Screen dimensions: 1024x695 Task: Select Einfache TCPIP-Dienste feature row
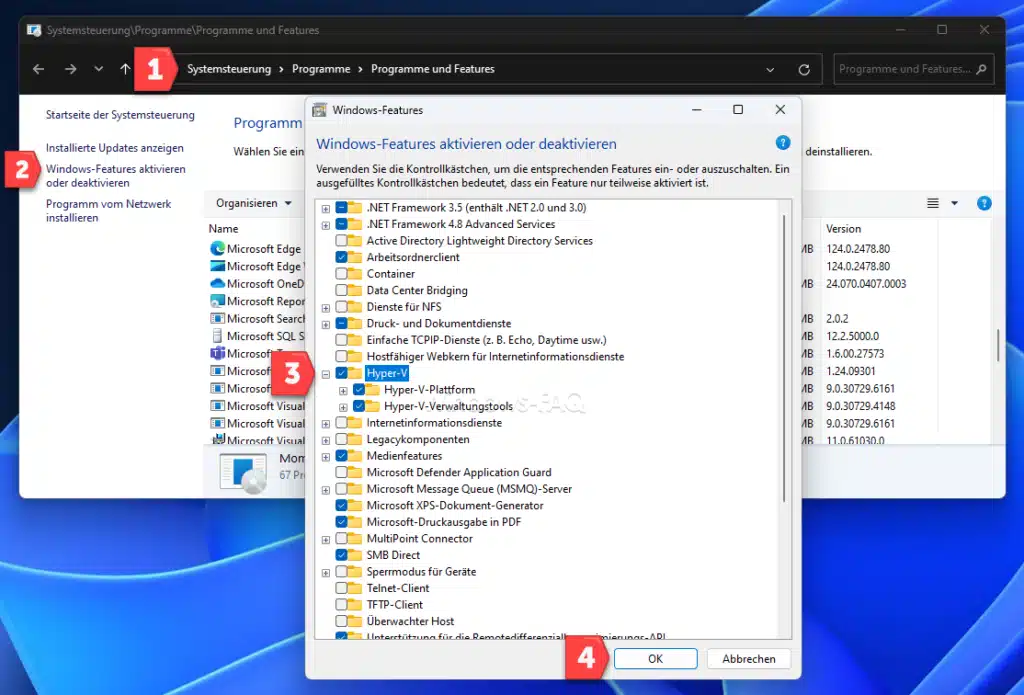[486, 340]
